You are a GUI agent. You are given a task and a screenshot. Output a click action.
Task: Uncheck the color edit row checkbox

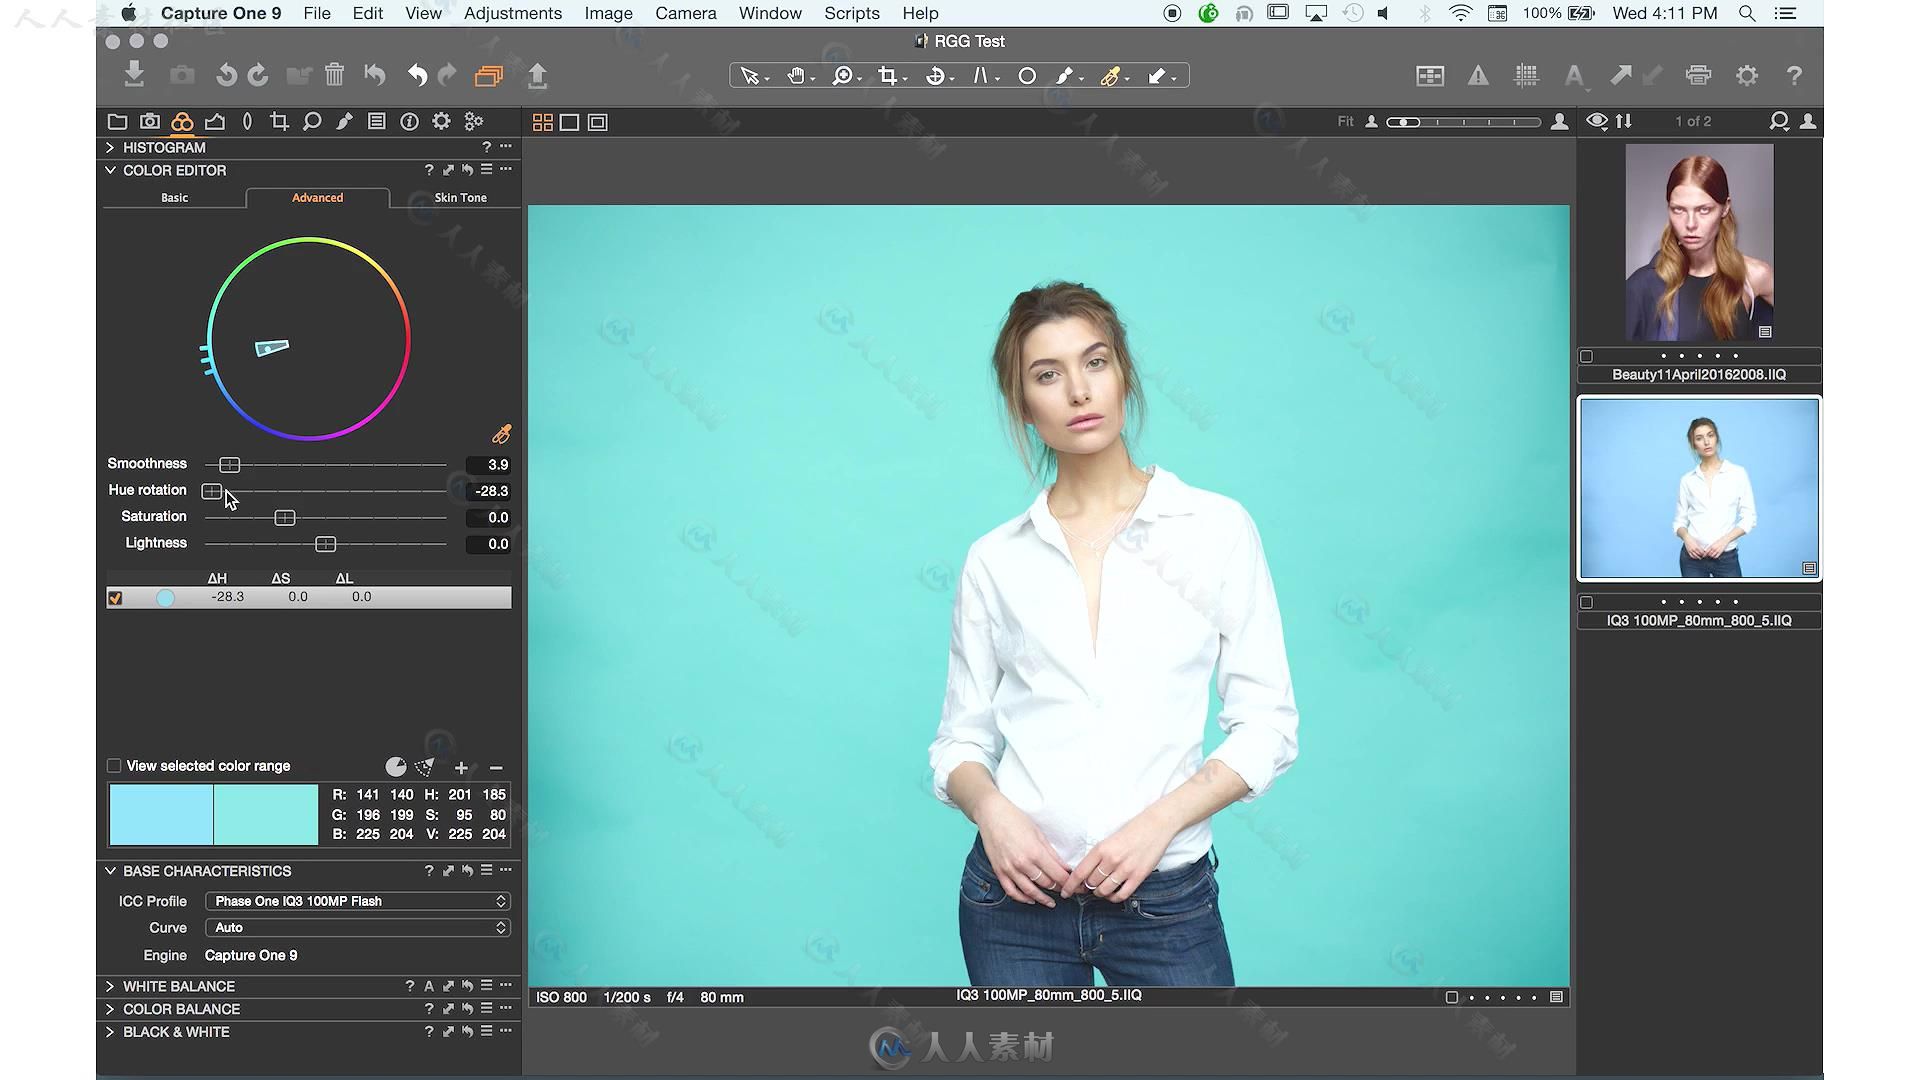click(x=115, y=598)
